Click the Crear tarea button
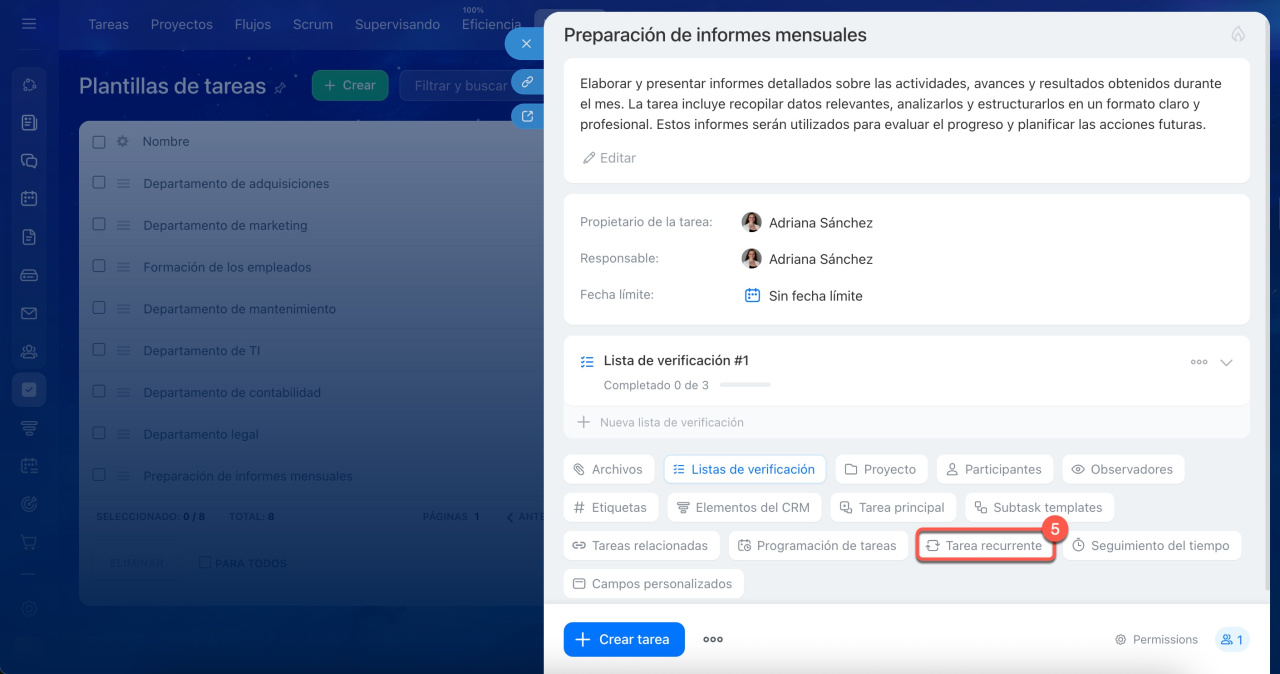Viewport: 1280px width, 674px height. point(624,639)
